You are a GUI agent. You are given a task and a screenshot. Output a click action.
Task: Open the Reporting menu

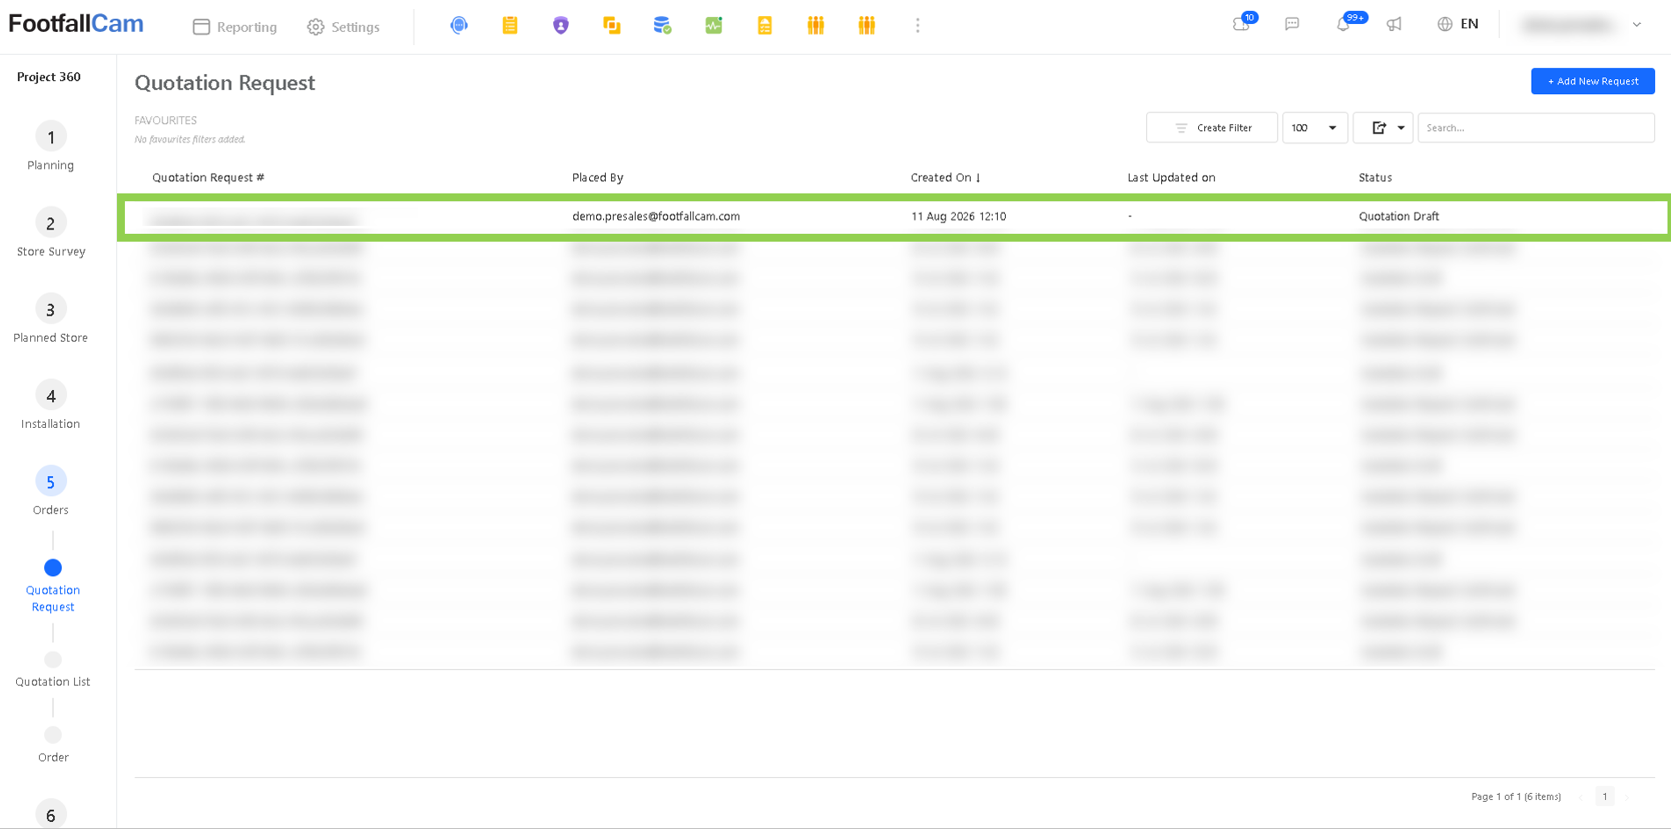coord(235,27)
